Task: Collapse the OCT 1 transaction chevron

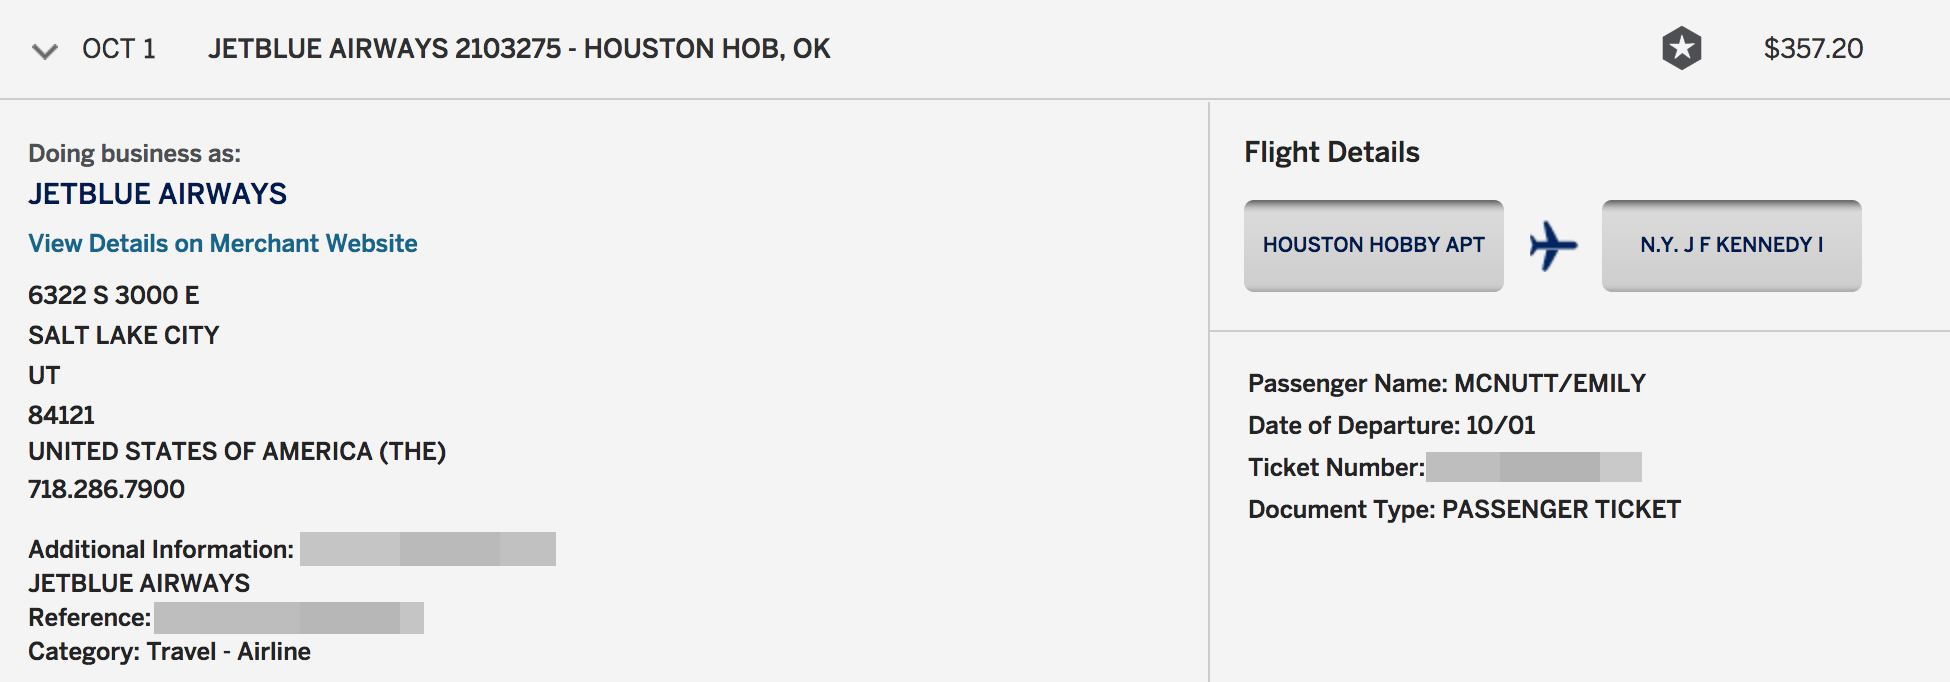Action: click(45, 50)
